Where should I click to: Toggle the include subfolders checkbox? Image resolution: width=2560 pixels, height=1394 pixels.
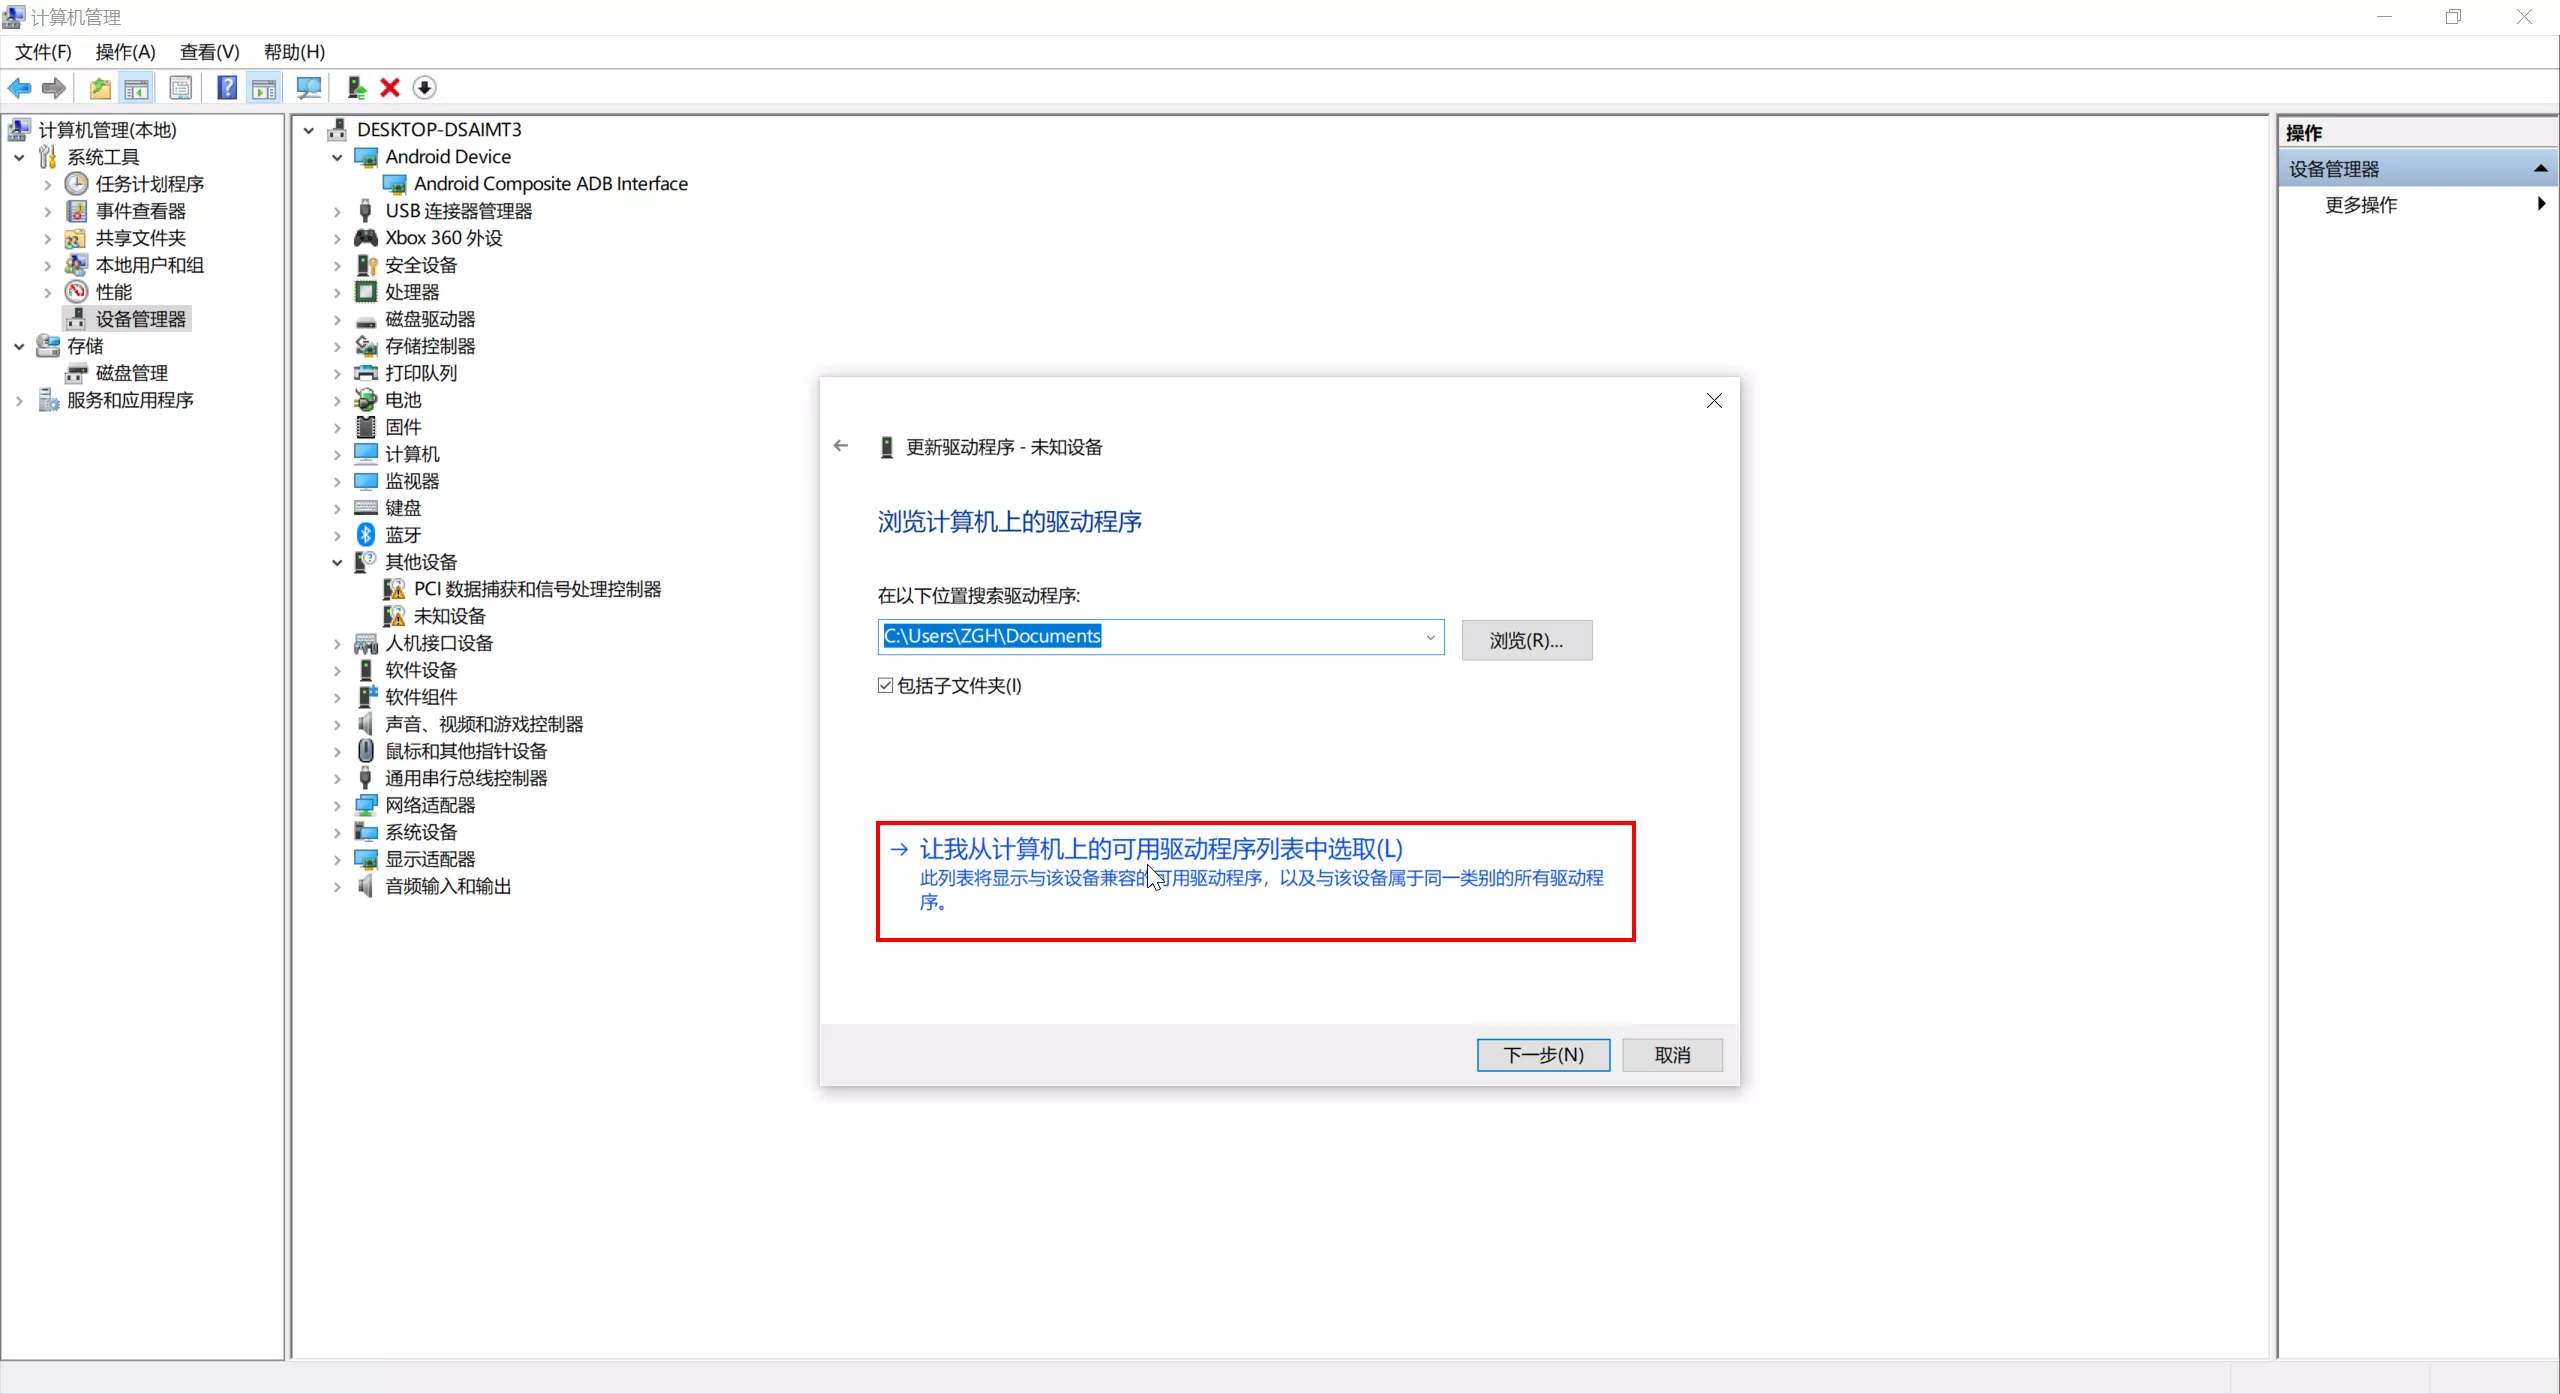coord(885,685)
